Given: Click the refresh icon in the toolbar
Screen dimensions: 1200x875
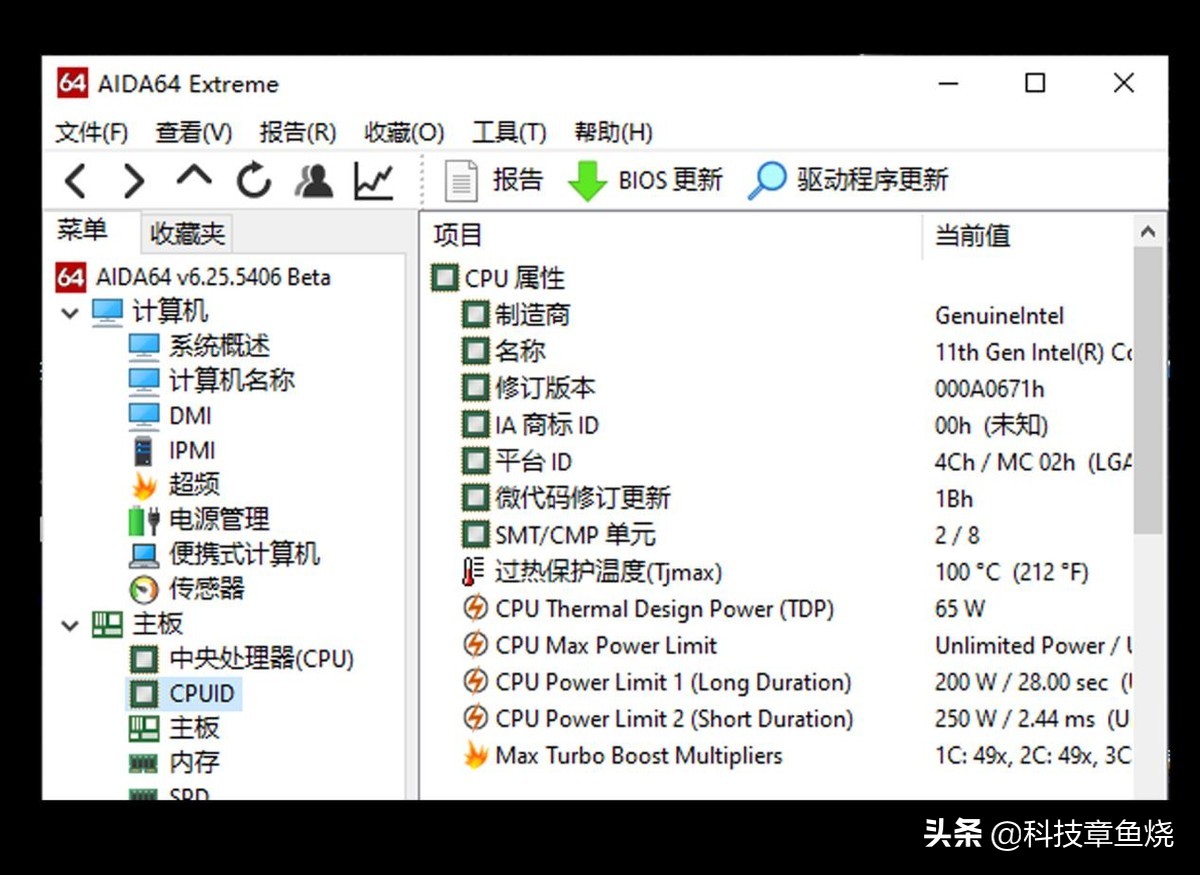Looking at the screenshot, I should tap(253, 180).
